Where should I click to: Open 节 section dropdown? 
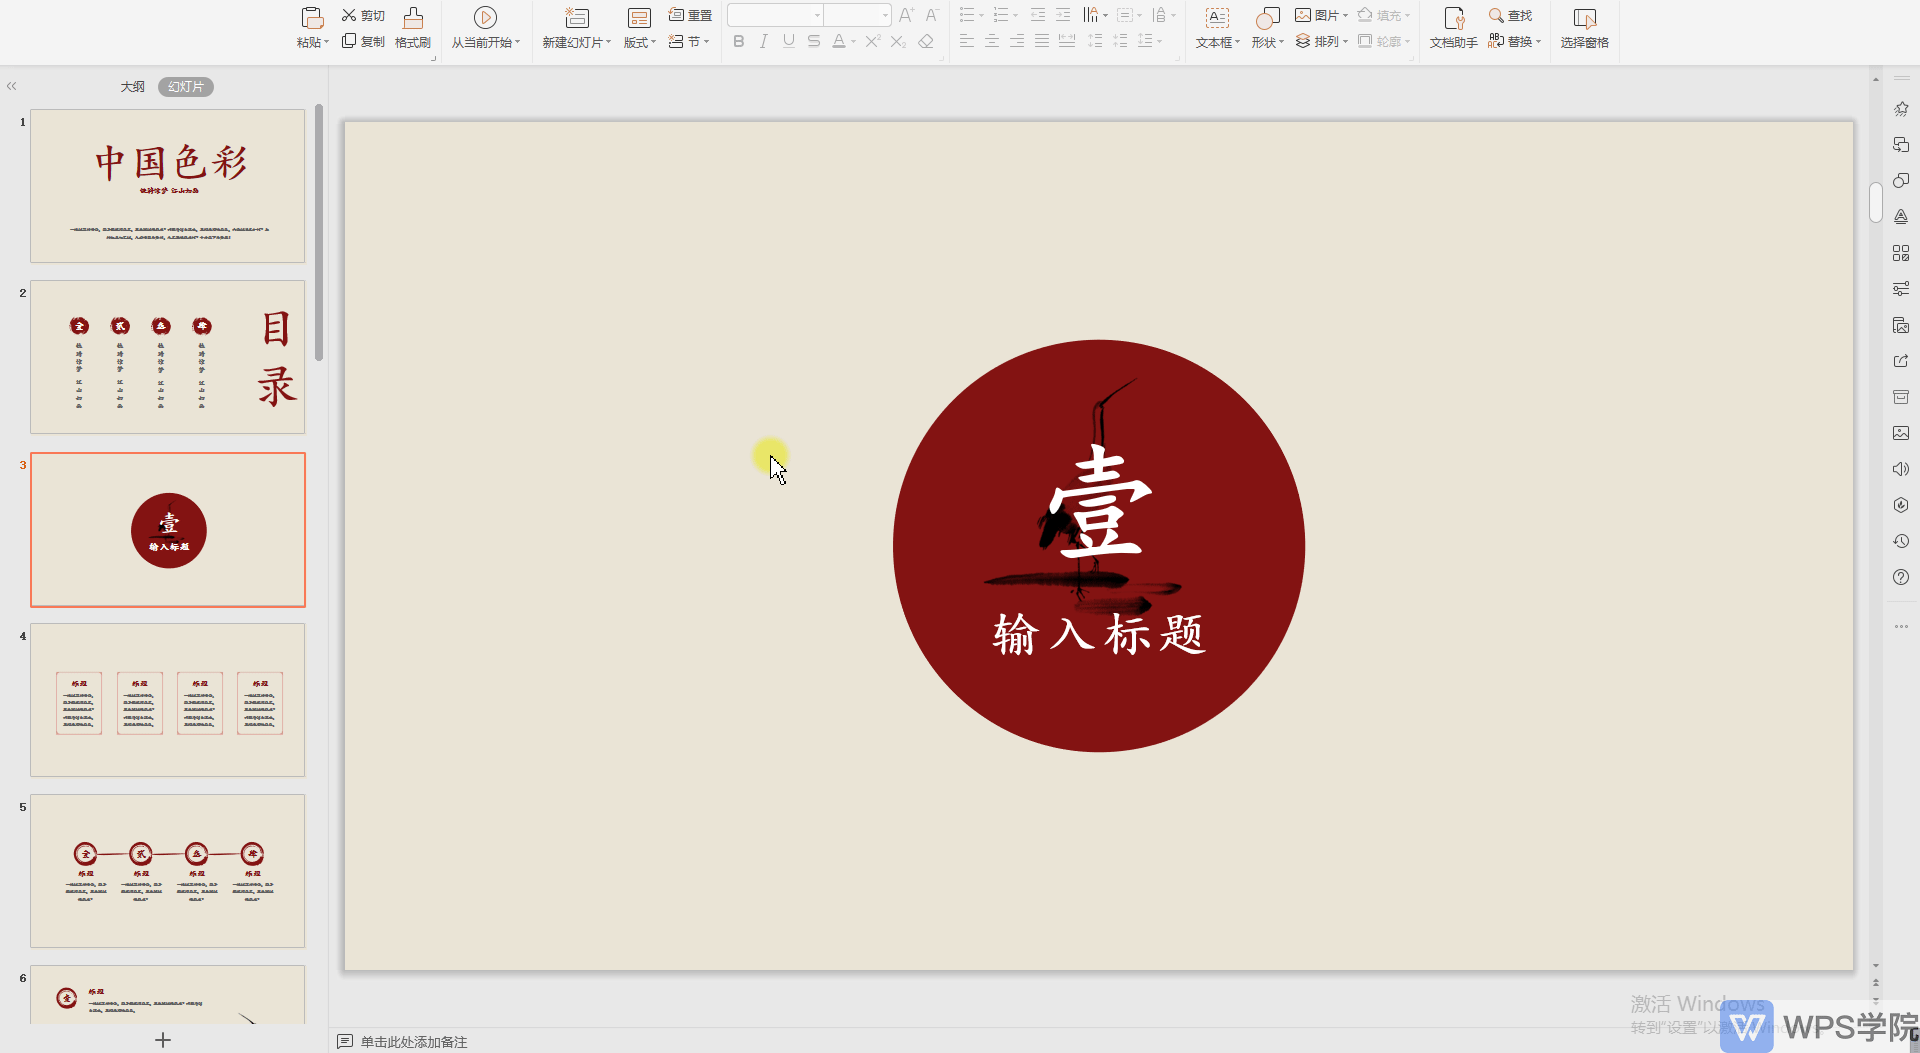[x=689, y=41]
